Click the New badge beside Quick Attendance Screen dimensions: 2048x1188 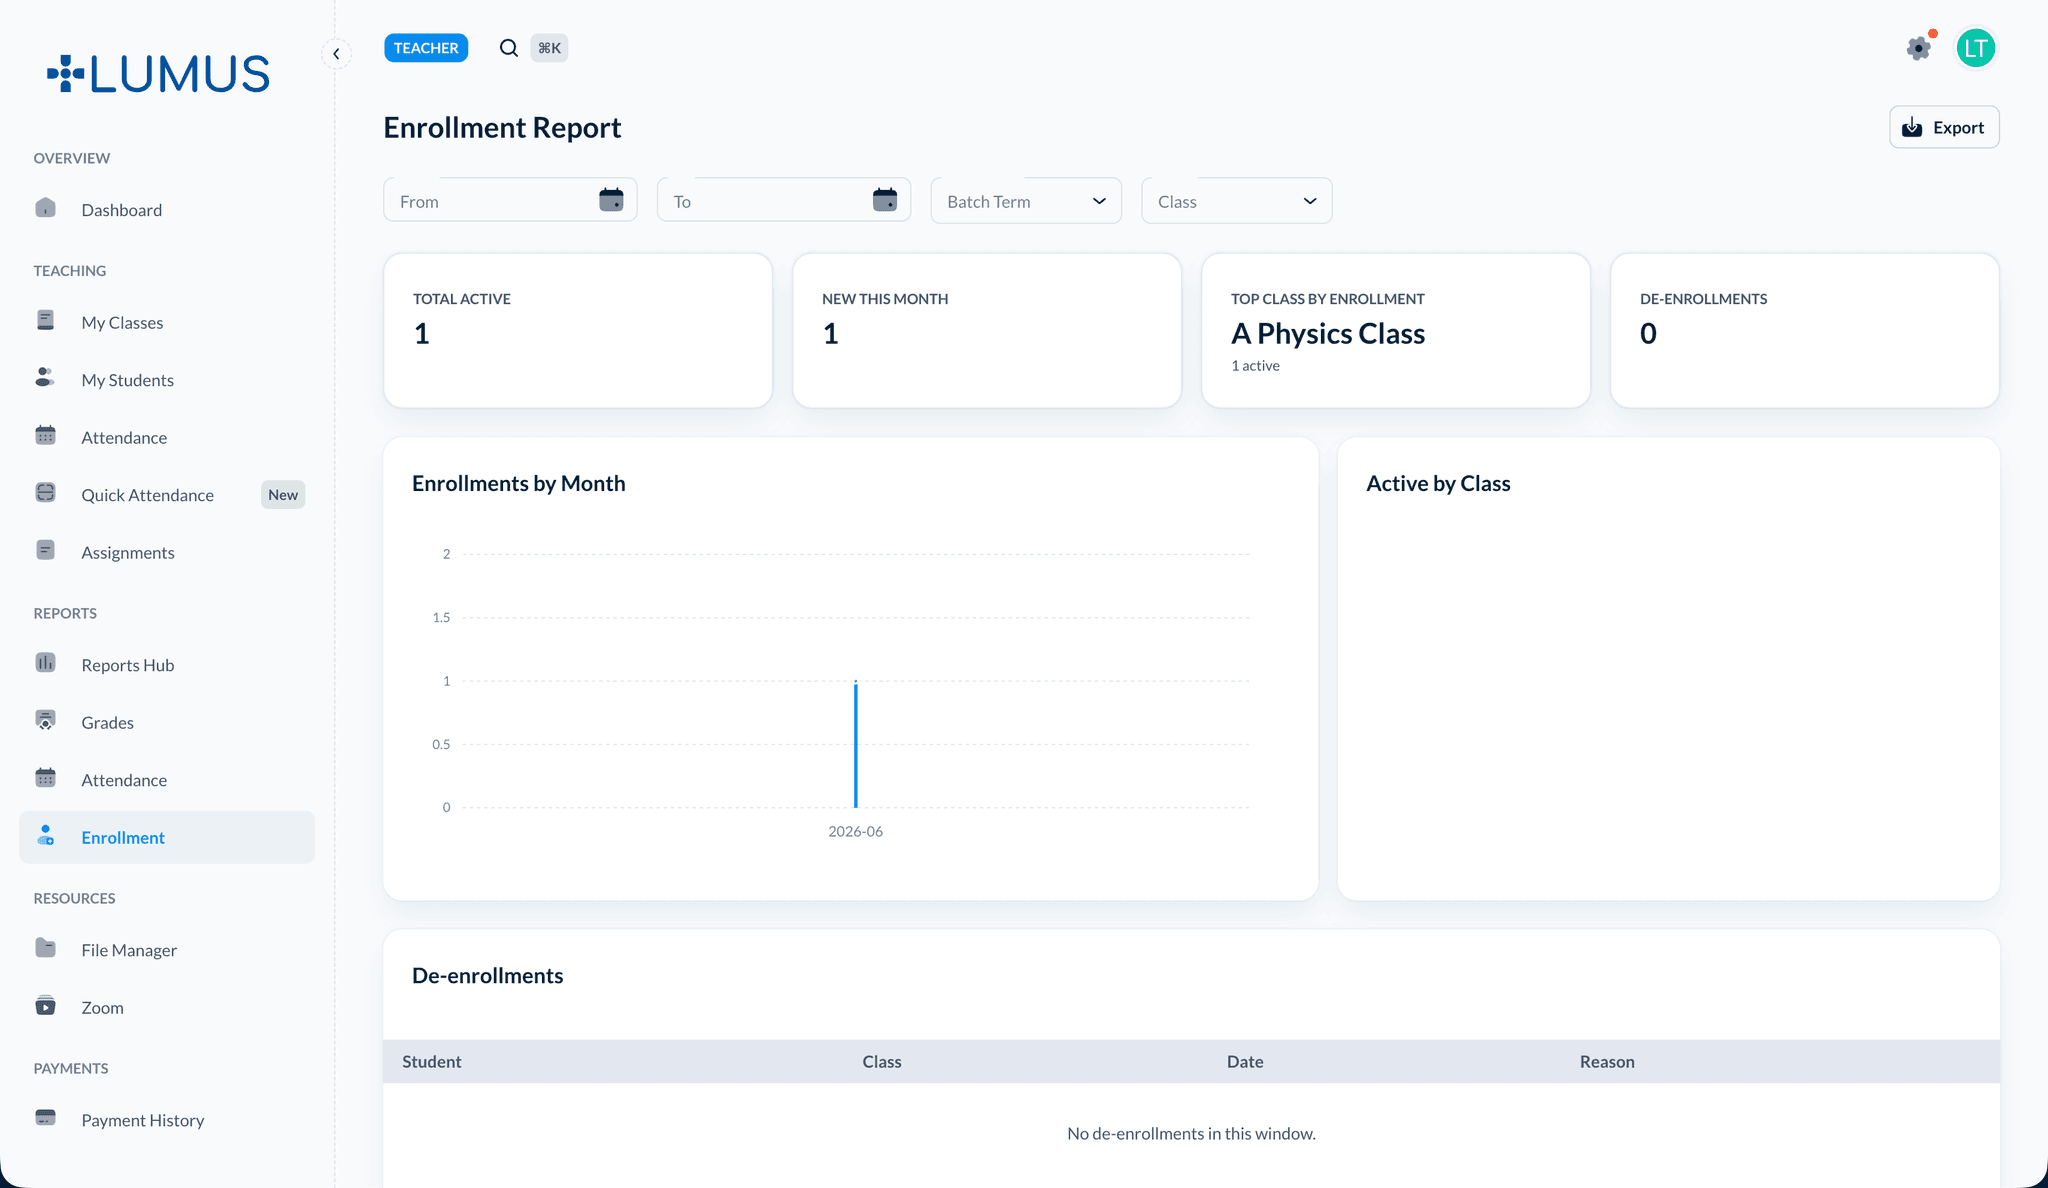tap(283, 495)
